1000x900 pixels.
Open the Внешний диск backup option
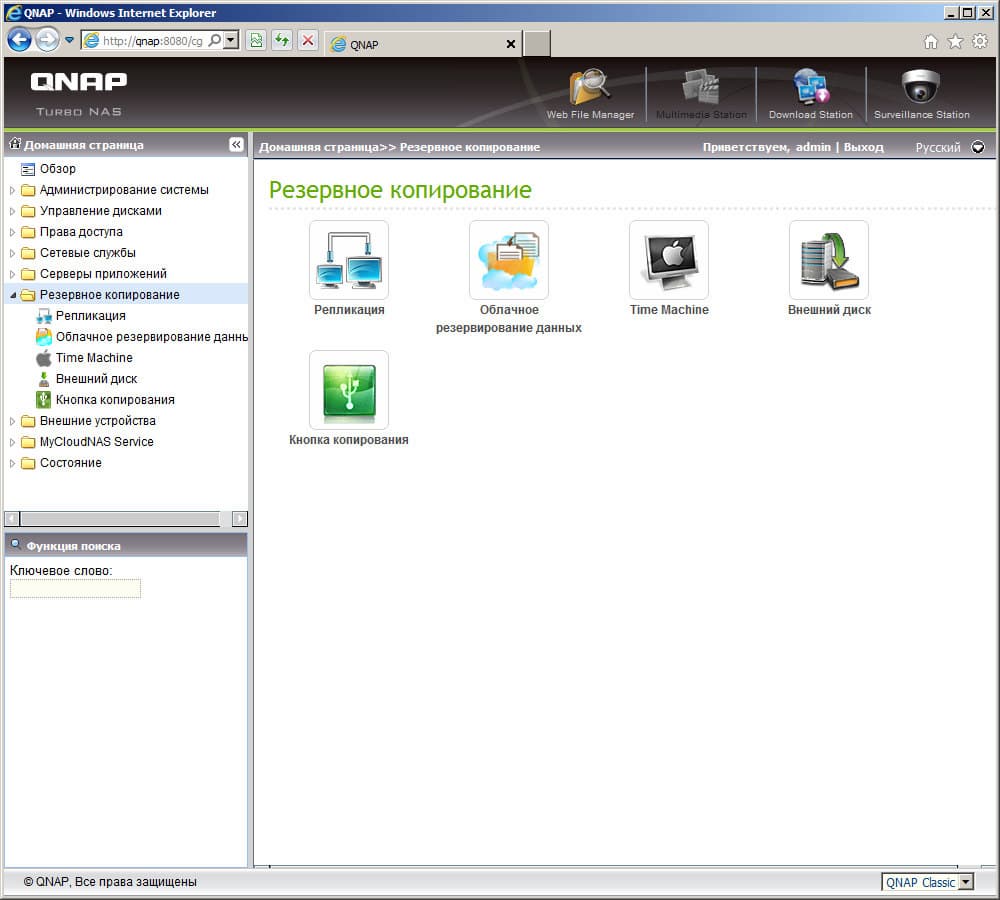click(828, 260)
